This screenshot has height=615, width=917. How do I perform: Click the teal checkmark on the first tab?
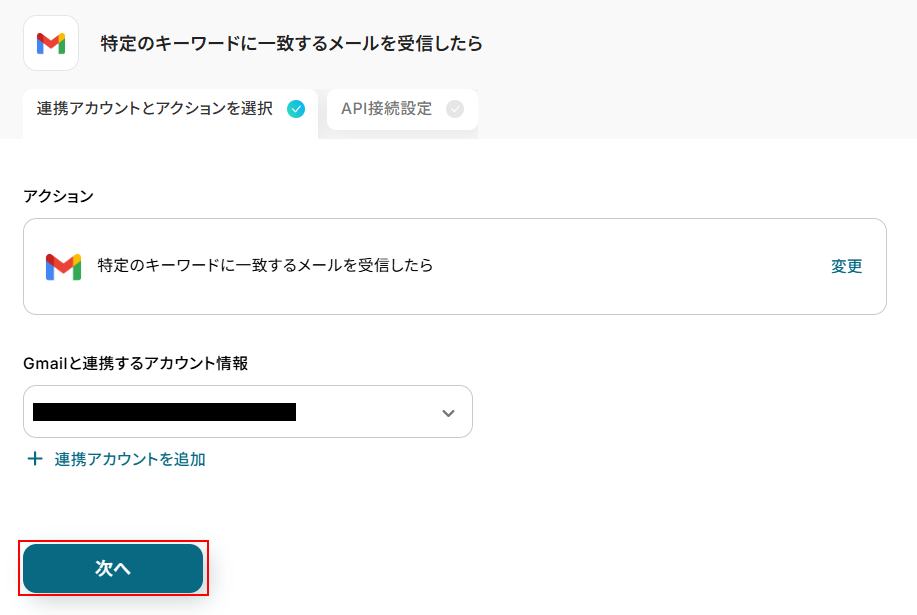(x=296, y=109)
